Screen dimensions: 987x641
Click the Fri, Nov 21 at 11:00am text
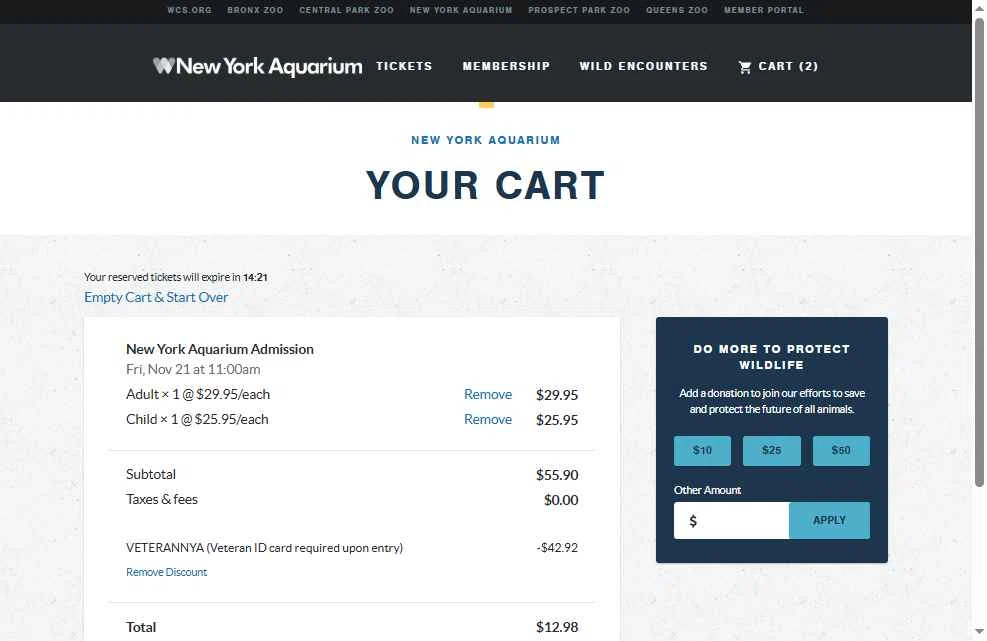(x=193, y=369)
